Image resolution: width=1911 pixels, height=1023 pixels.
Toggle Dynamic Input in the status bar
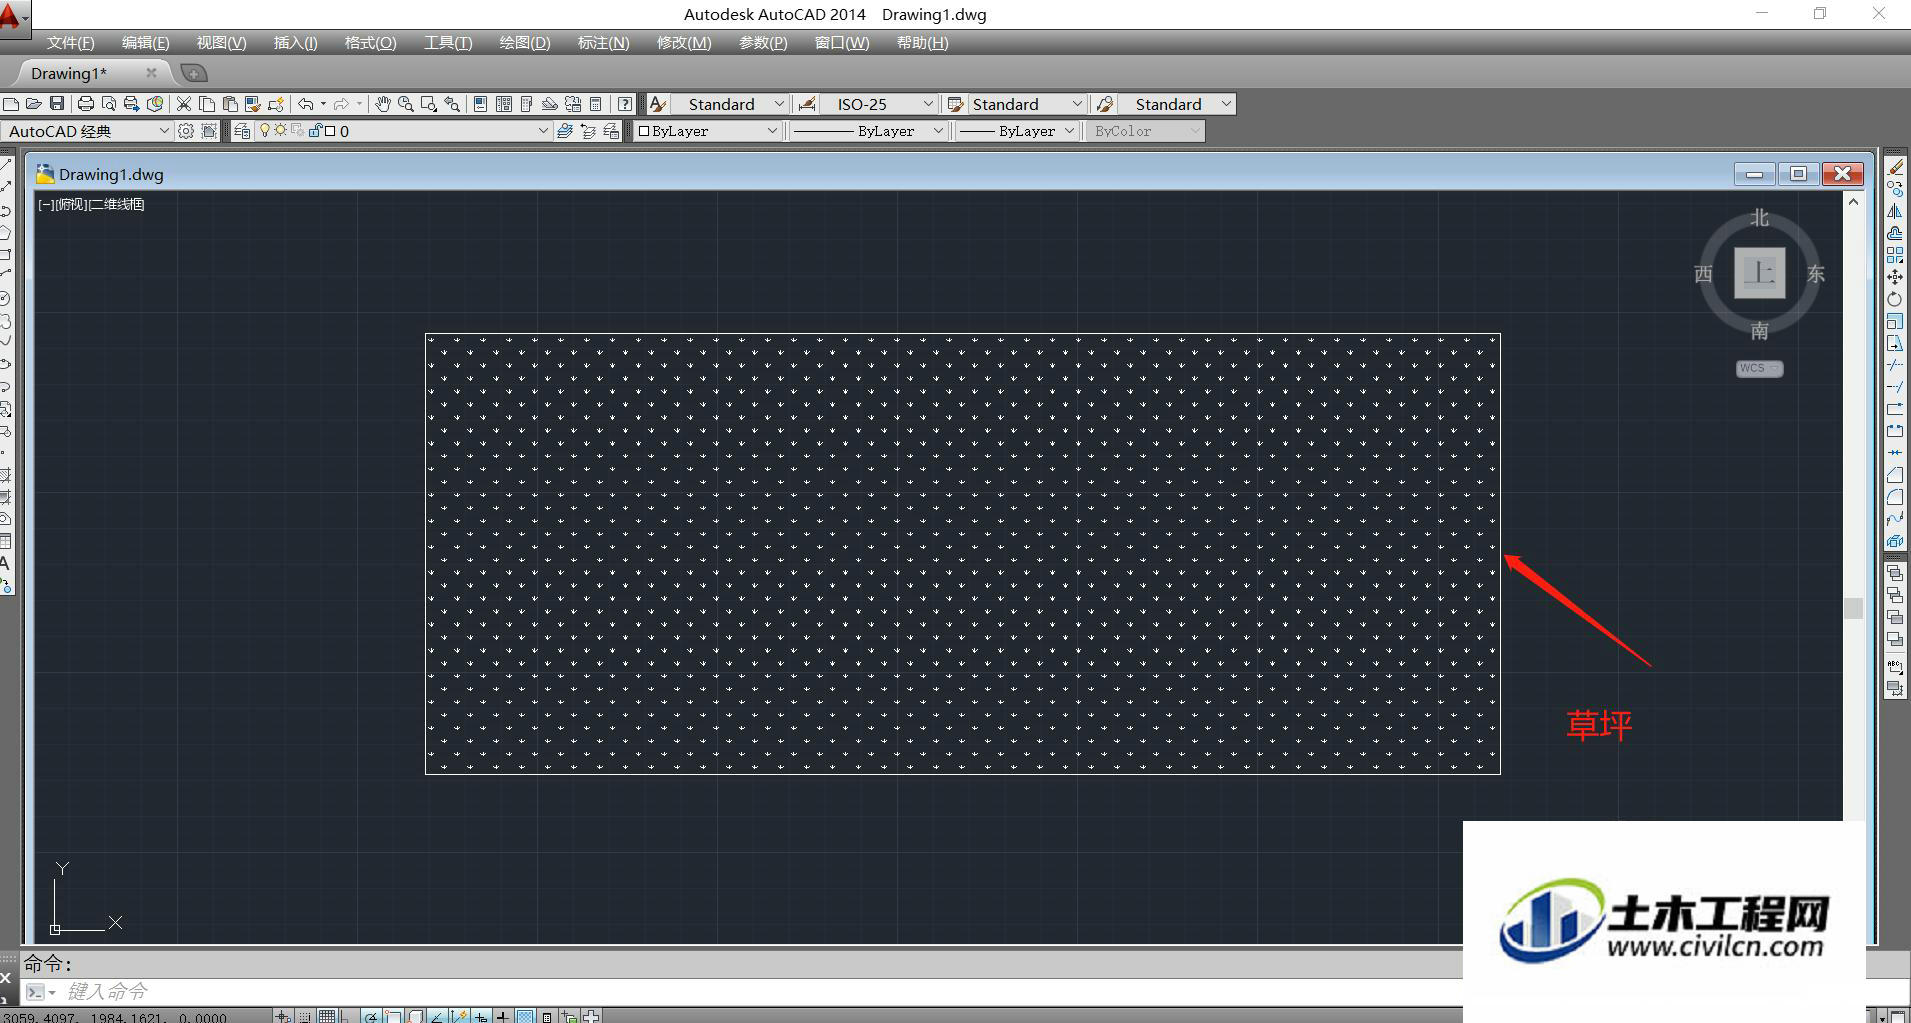pos(482,1016)
